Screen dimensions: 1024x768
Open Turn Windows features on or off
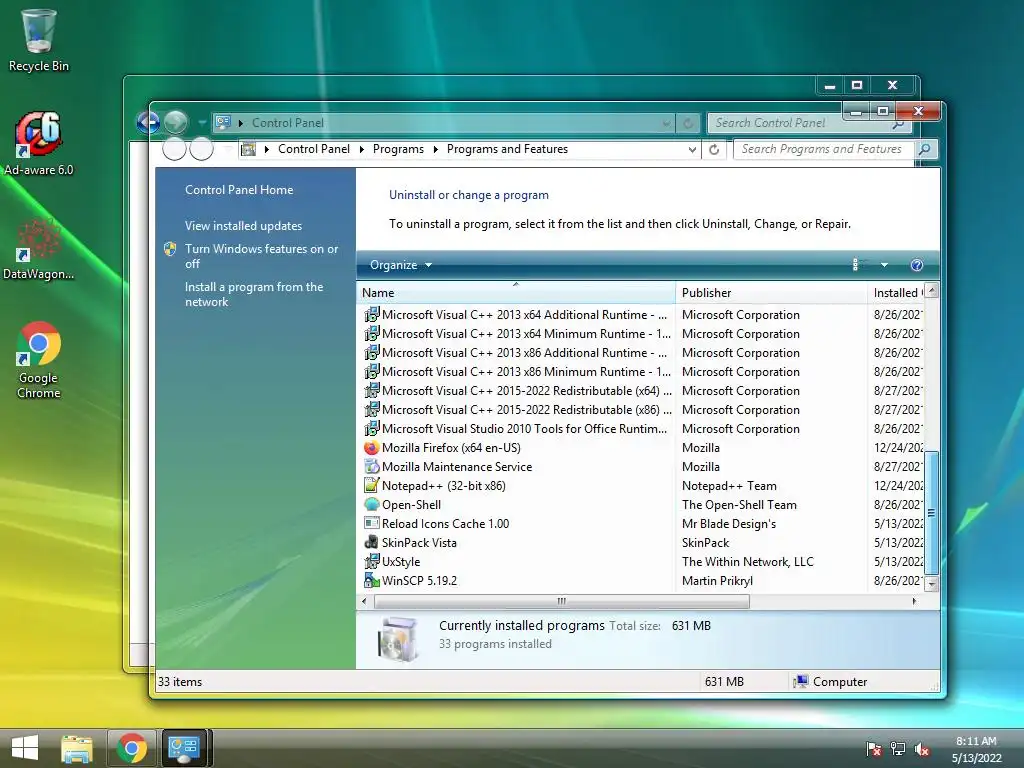pos(261,256)
